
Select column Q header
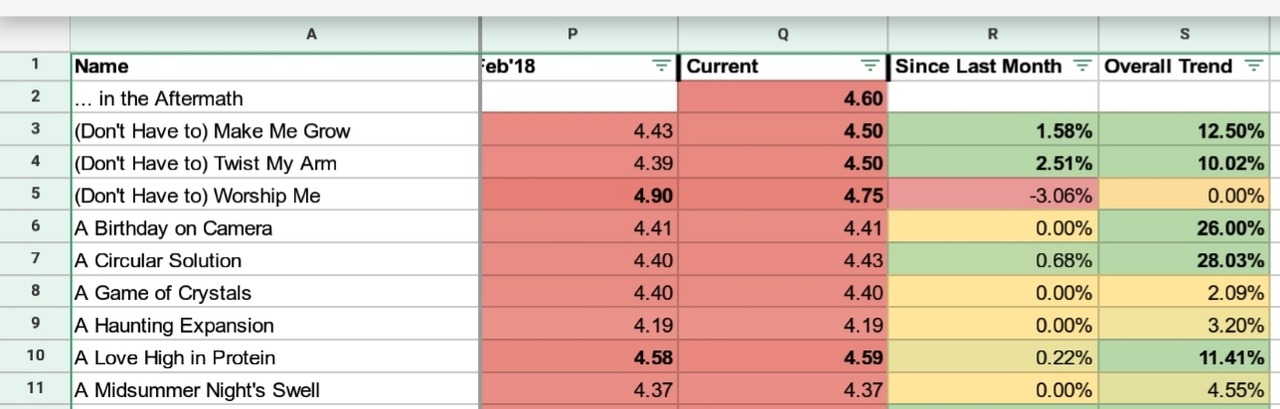[783, 33]
